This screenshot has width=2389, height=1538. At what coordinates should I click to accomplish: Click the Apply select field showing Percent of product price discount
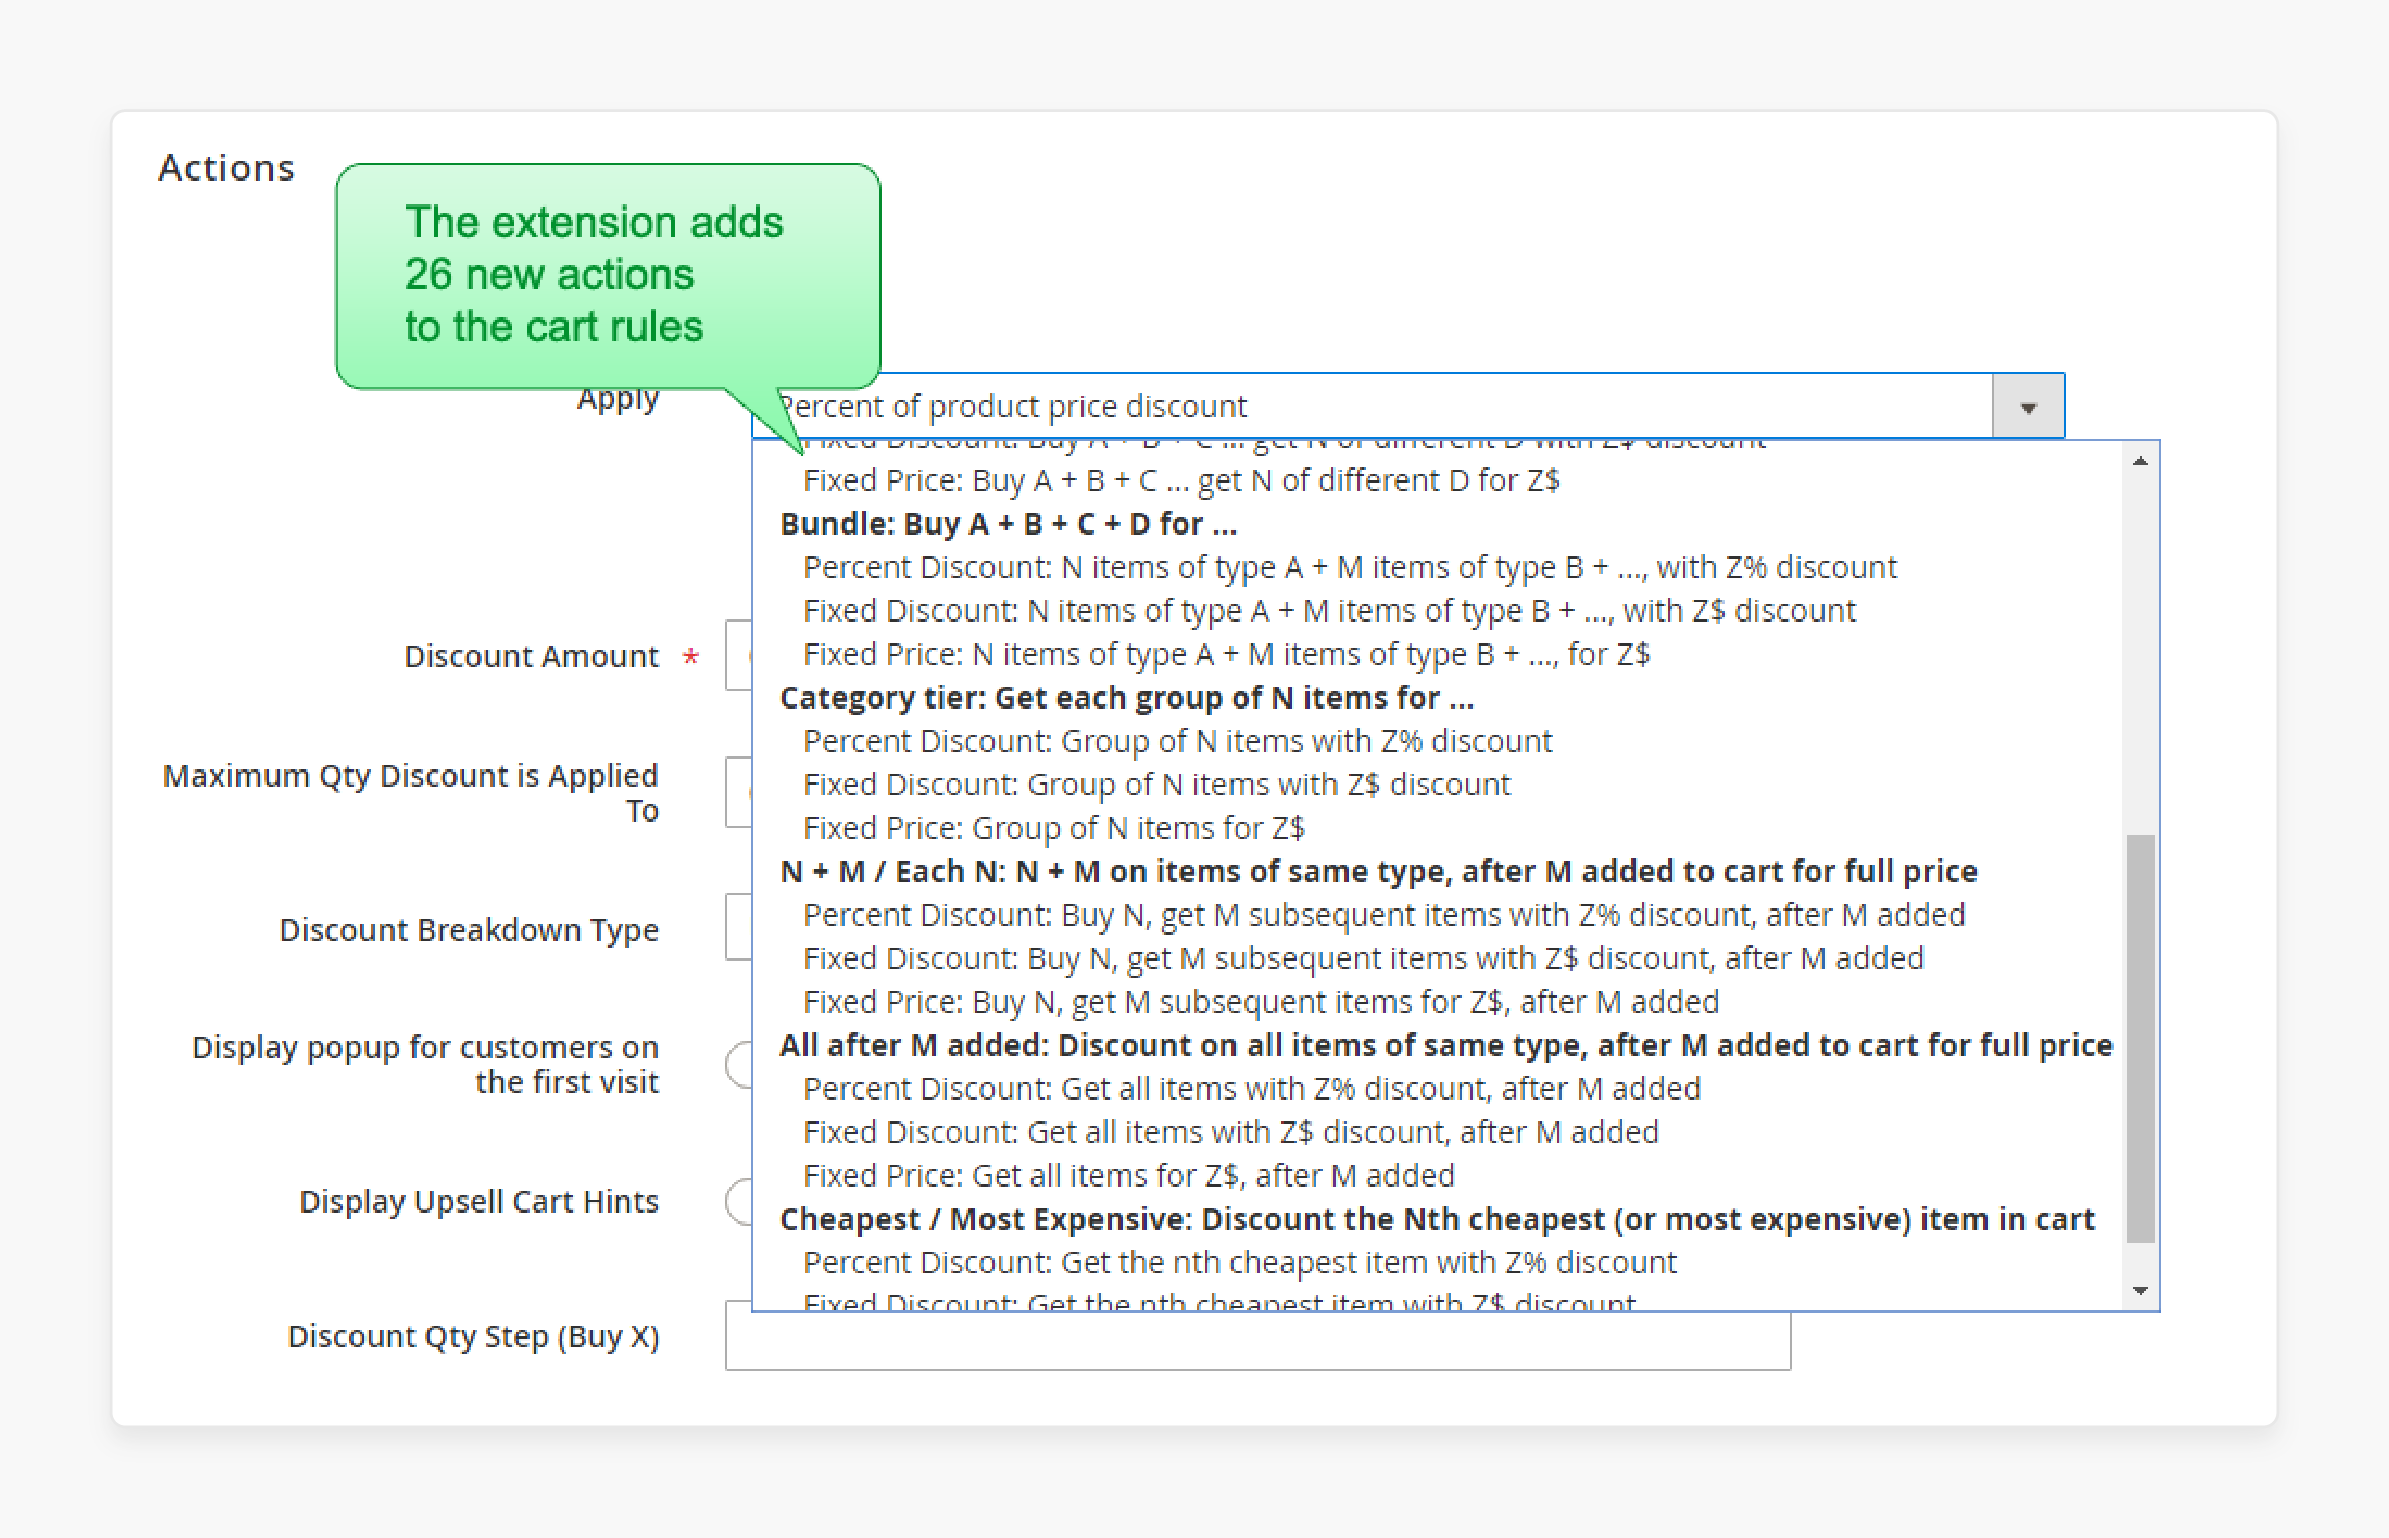pyautogui.click(x=1408, y=407)
